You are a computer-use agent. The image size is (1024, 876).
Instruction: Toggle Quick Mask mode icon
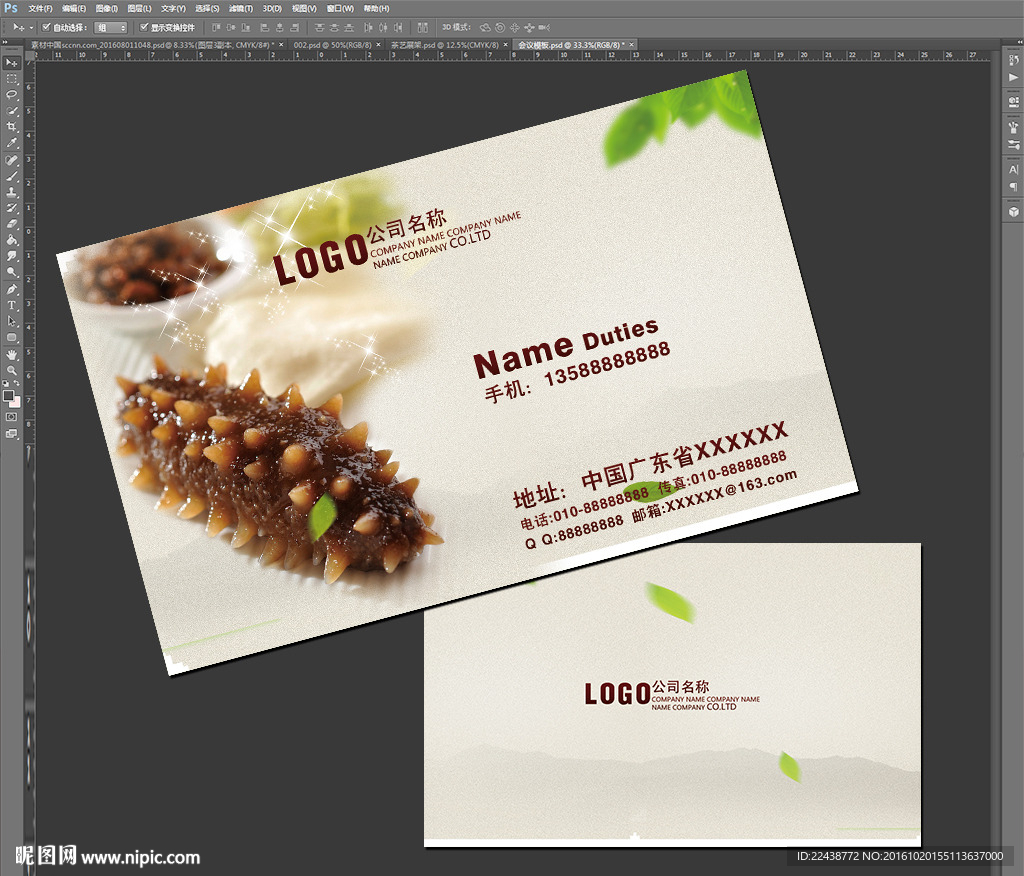(x=12, y=416)
